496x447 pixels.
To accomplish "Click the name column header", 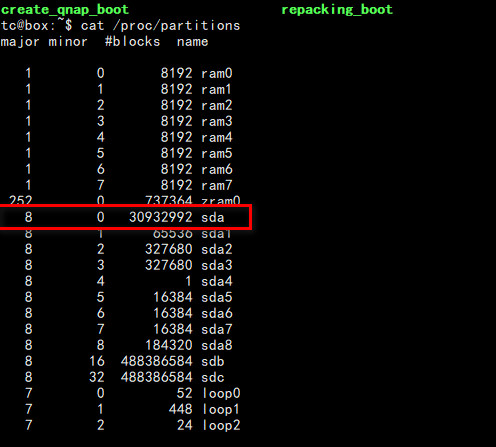I will [x=192, y=42].
